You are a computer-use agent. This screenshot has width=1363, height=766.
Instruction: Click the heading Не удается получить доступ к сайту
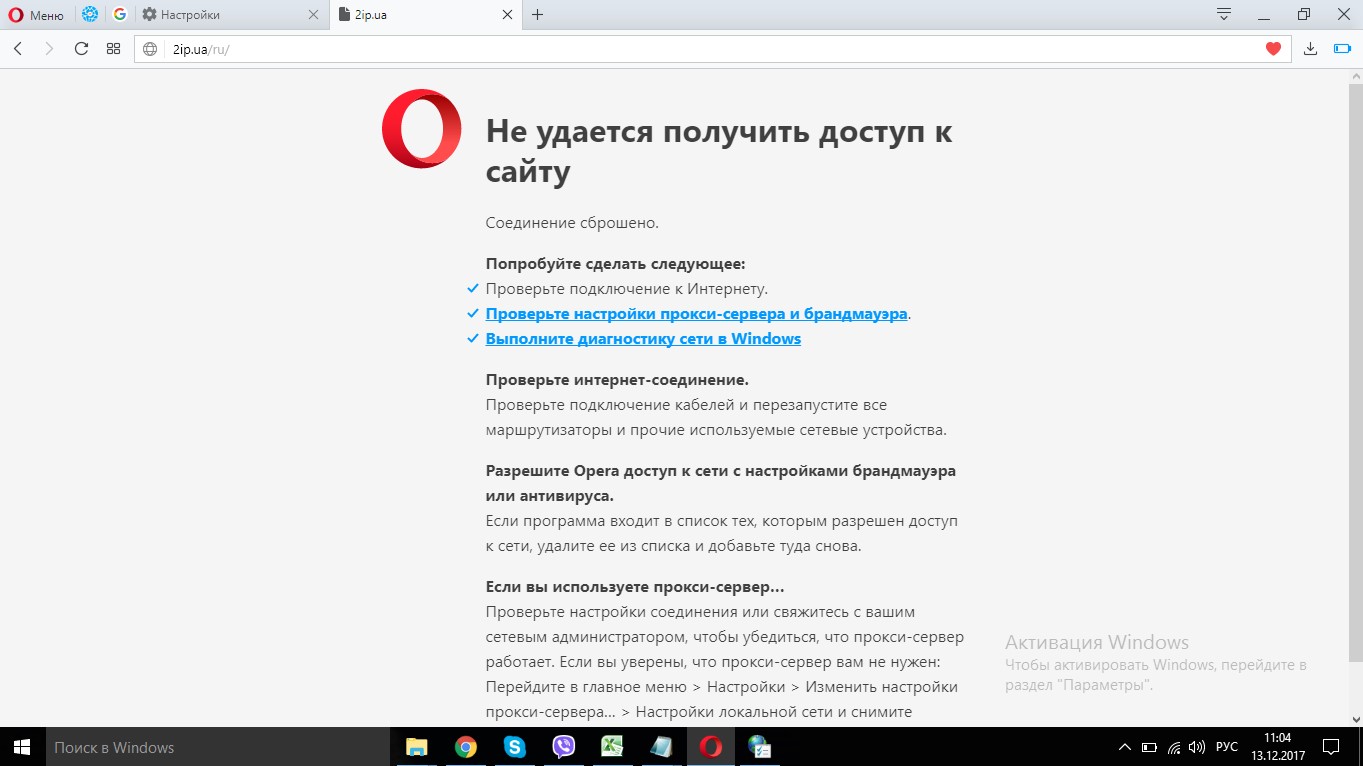719,151
